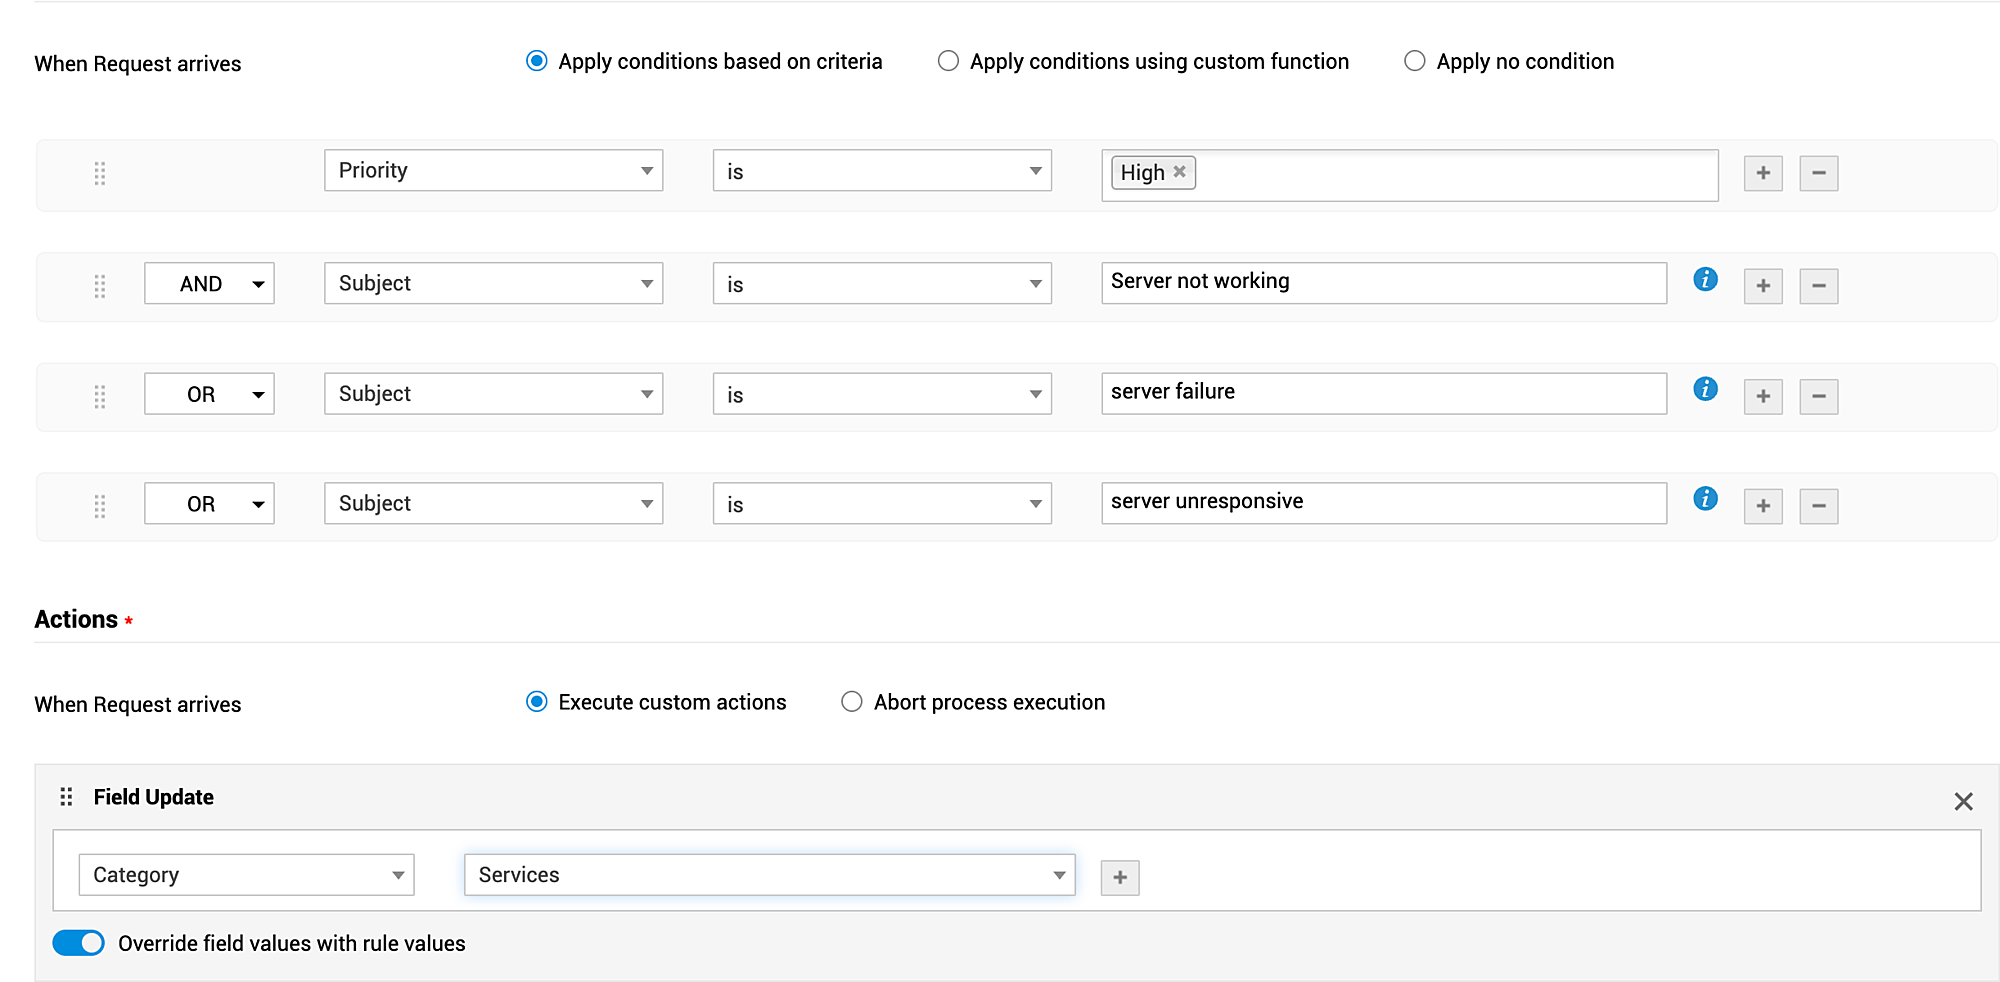Select 'Execute custom actions' radio button
Image resolution: width=2000 pixels, height=982 pixels.
(537, 702)
